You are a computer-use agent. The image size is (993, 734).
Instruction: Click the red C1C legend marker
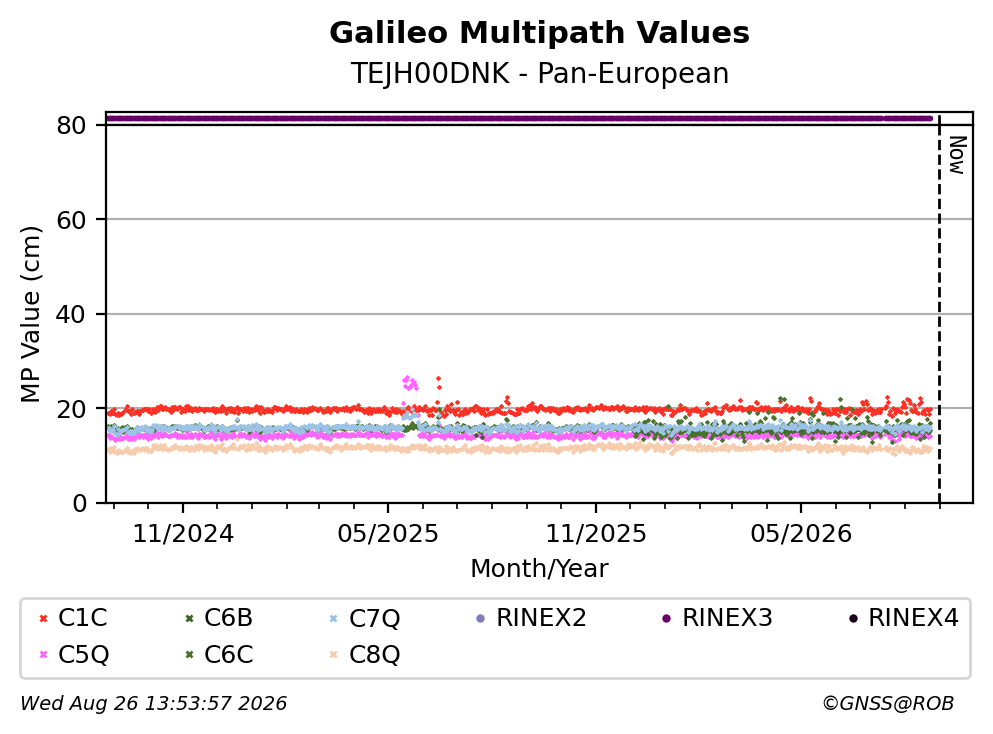click(44, 618)
